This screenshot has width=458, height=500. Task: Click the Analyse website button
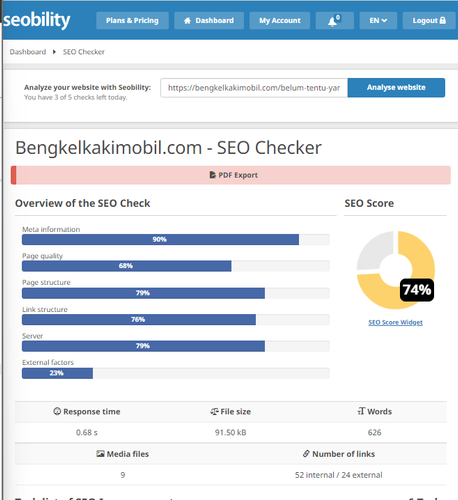396,88
